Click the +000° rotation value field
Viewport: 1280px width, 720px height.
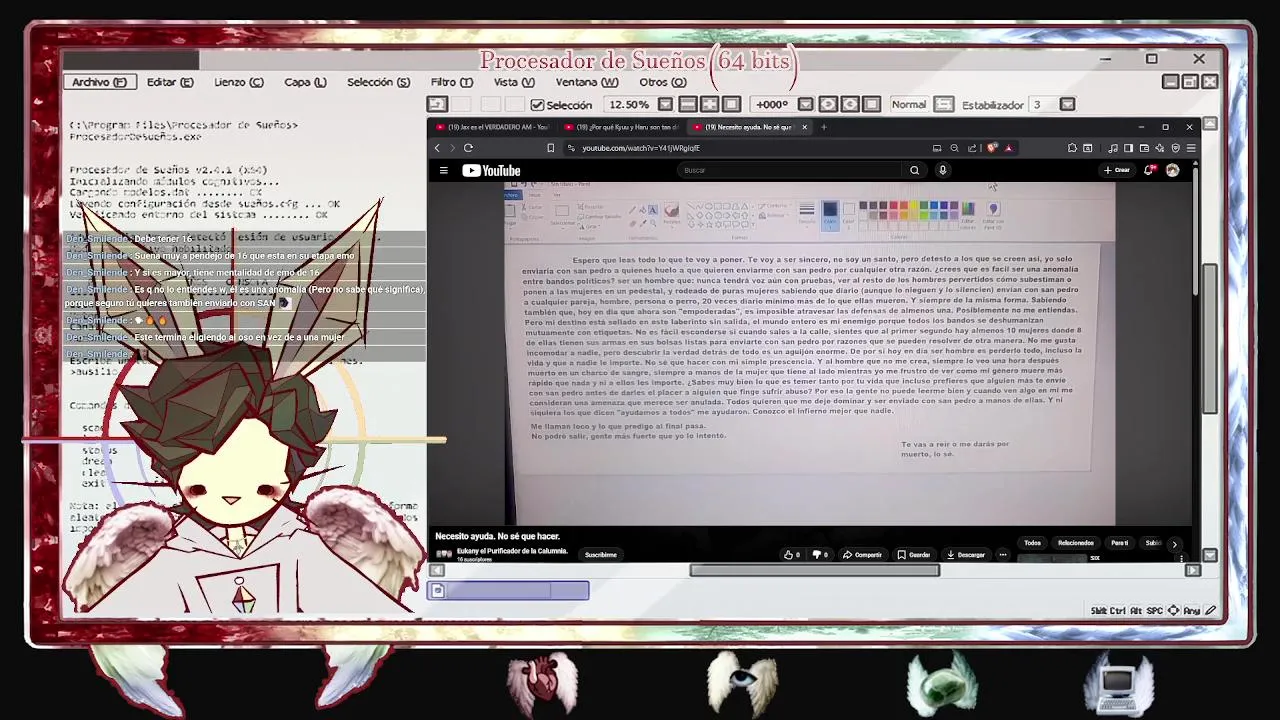(772, 105)
